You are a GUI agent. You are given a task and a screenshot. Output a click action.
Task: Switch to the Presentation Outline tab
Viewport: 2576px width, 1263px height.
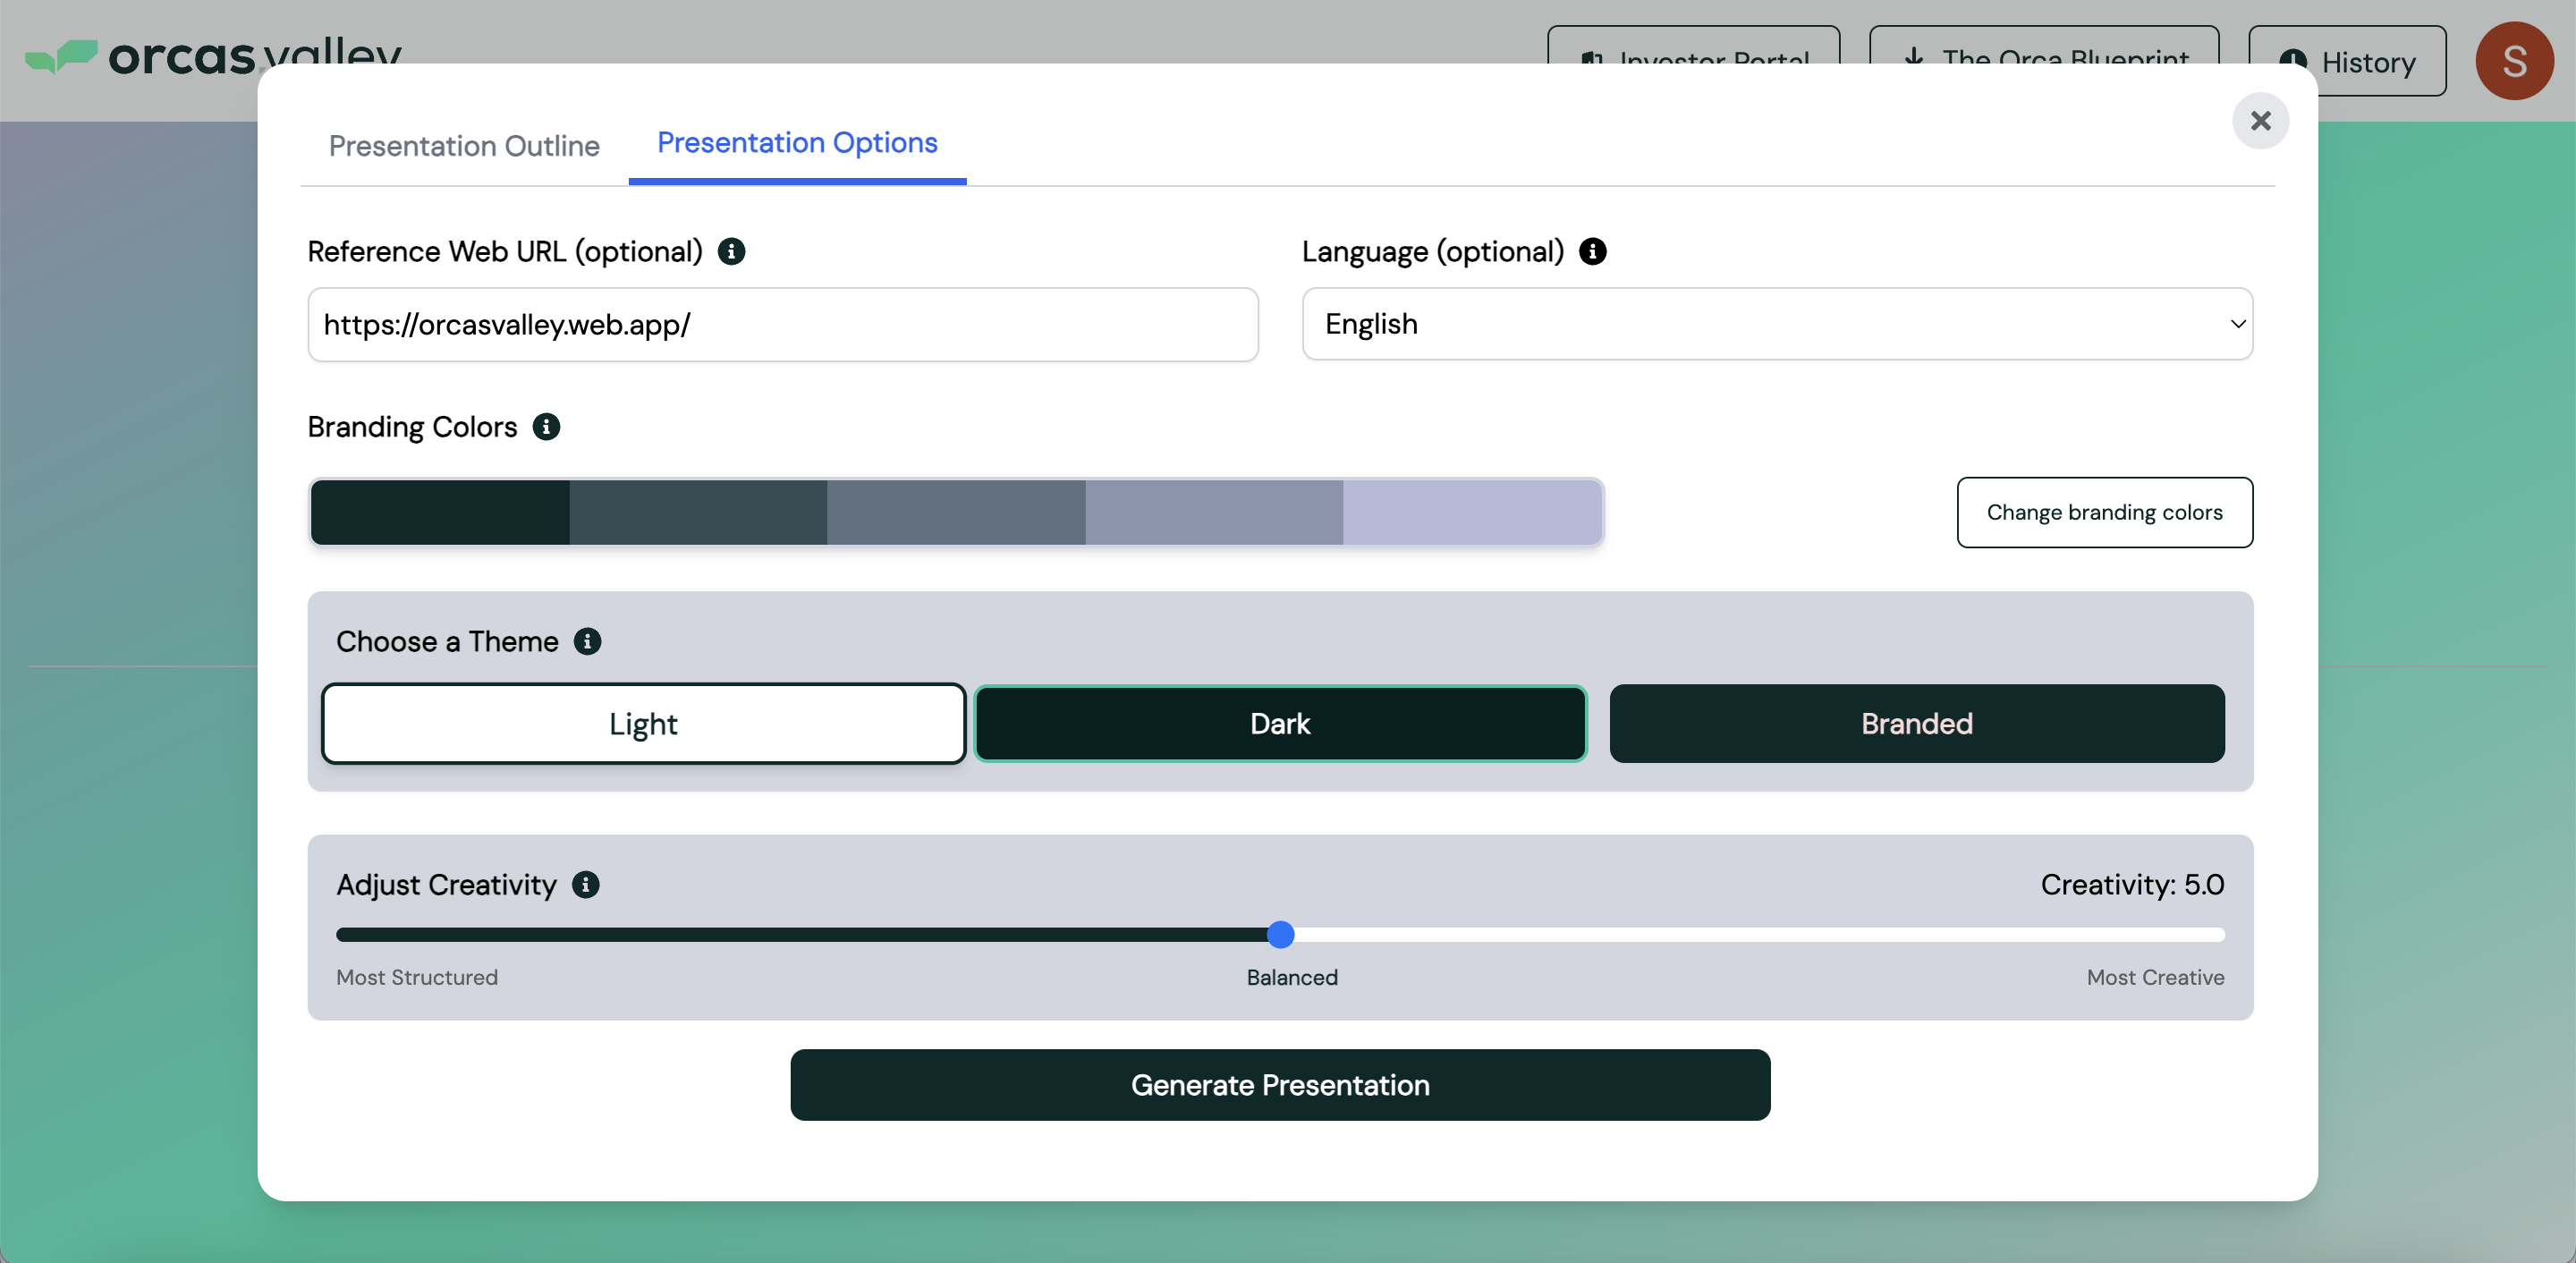(x=463, y=146)
